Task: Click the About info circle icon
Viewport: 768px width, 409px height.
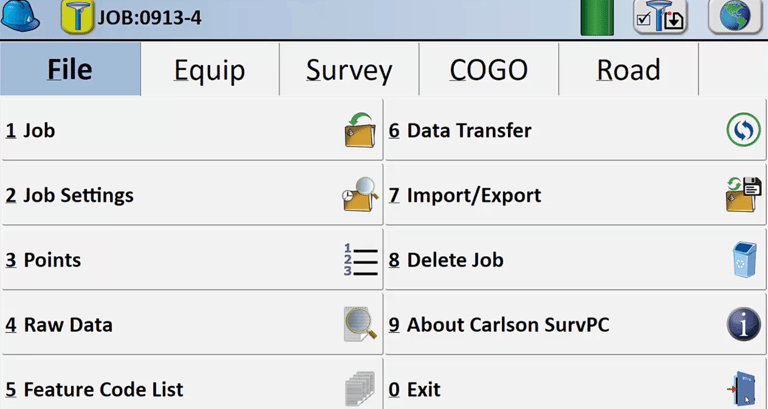Action: point(744,324)
